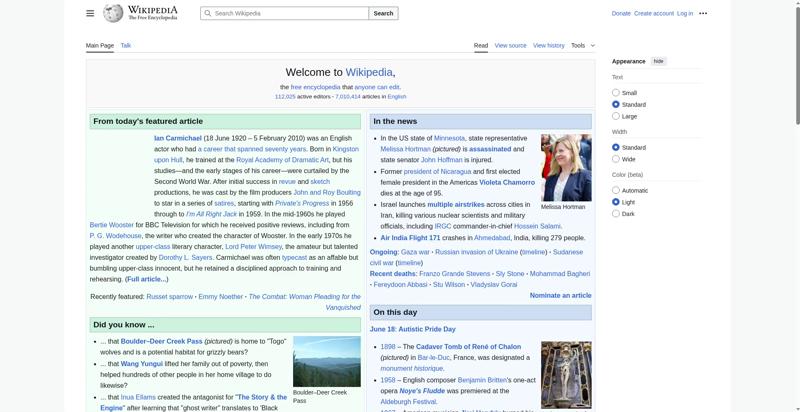This screenshot has height=412, width=800.
Task: Select Small text size
Action: pos(616,93)
